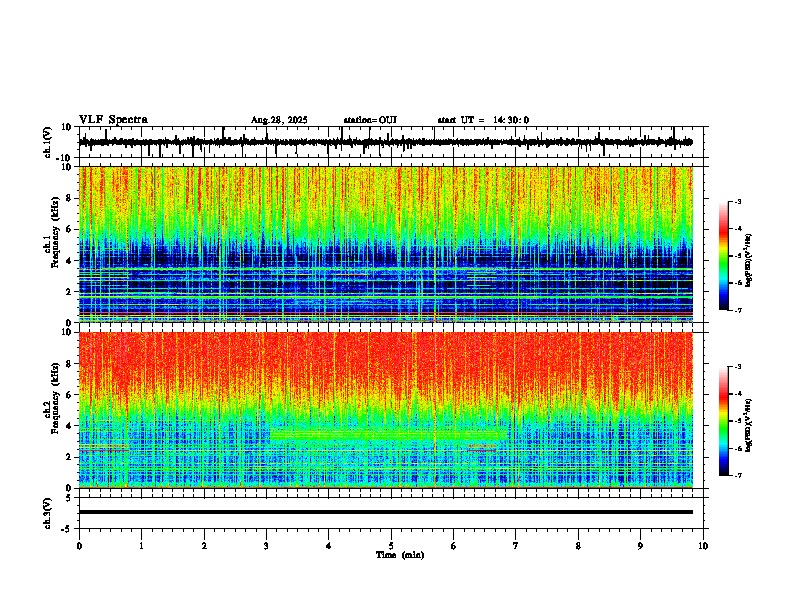The width and height of the screenshot is (792, 612).
Task: Click the "2" kHz tick on ch.1 frequency axis
Action: pyautogui.click(x=70, y=292)
